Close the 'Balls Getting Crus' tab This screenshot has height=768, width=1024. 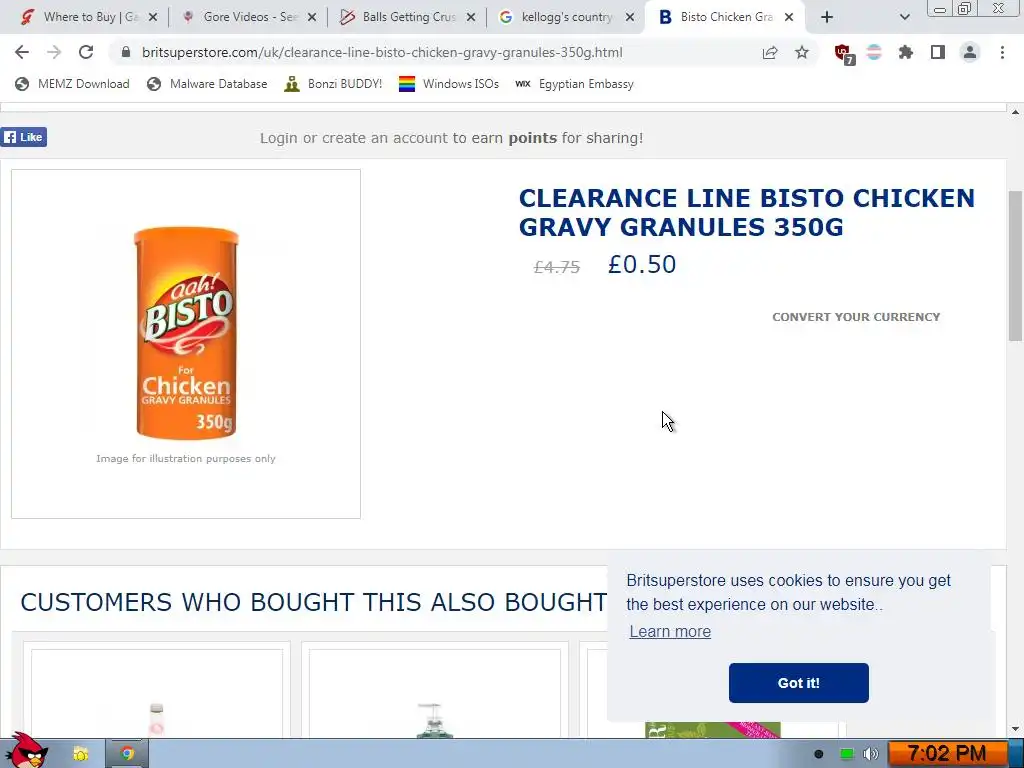(471, 17)
